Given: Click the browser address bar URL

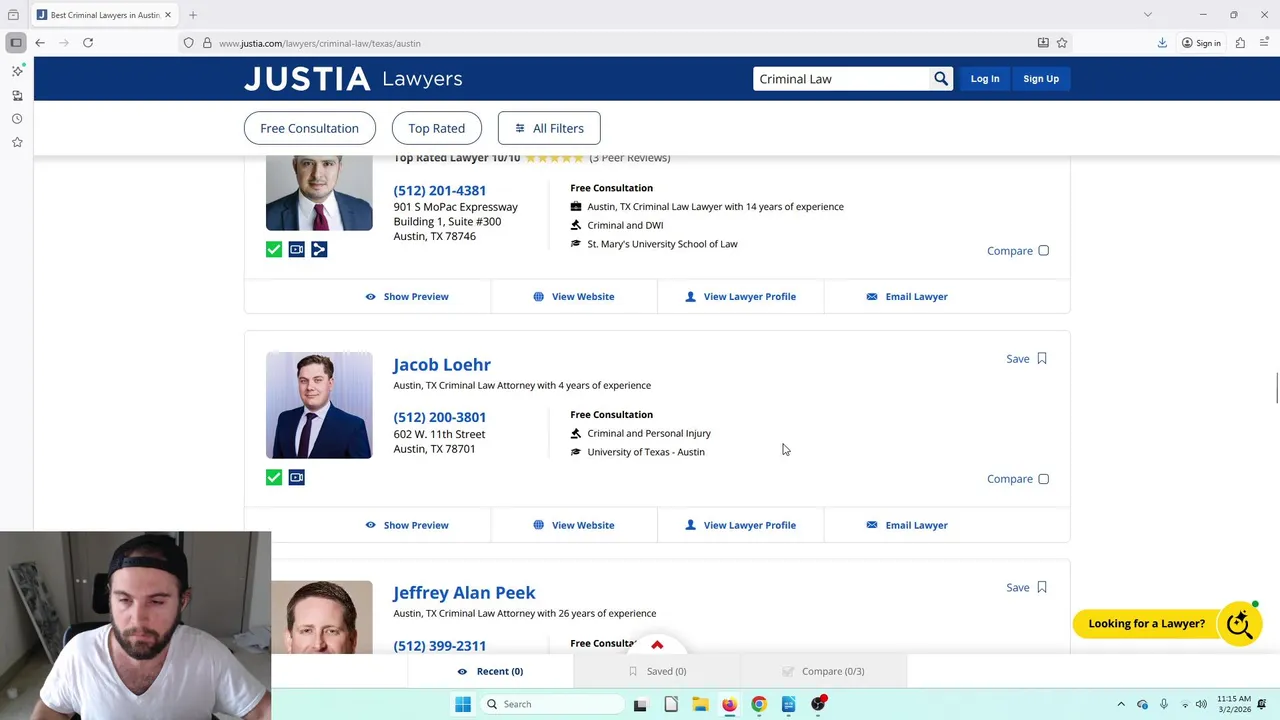Looking at the screenshot, I should [320, 43].
